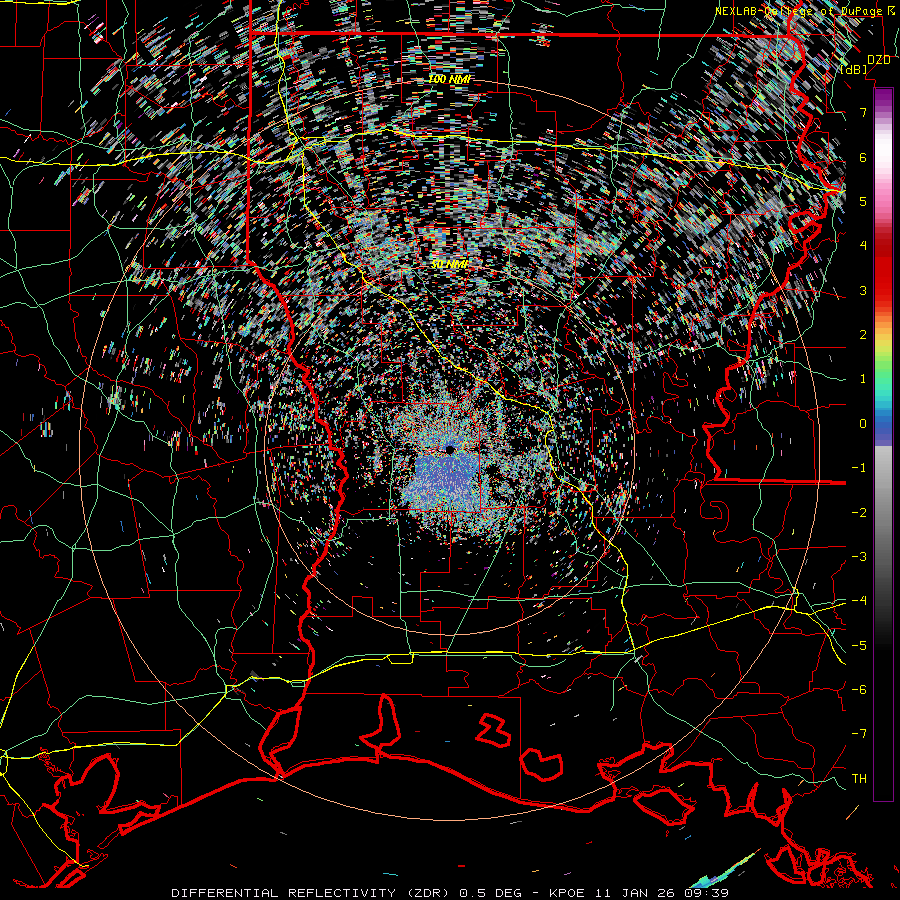Click the -1 value on the color scale
The height and width of the screenshot is (900, 900).
point(859,468)
